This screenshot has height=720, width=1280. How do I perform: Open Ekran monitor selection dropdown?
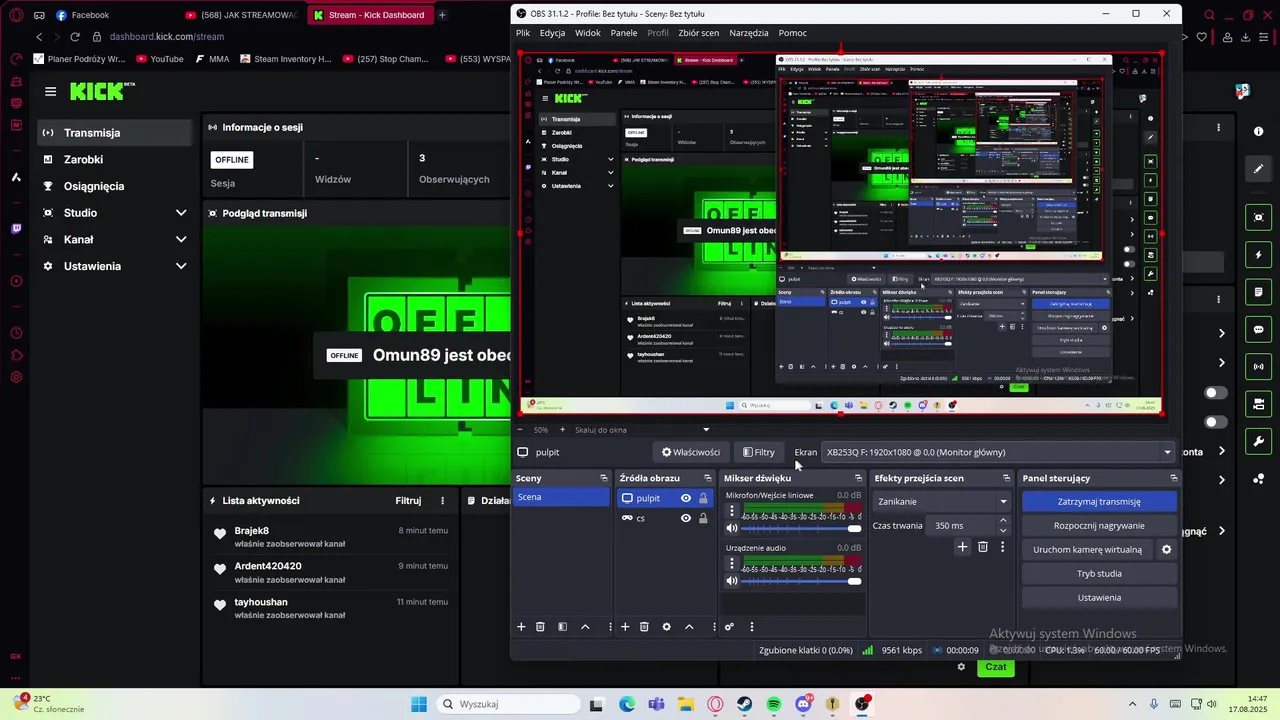click(x=998, y=452)
